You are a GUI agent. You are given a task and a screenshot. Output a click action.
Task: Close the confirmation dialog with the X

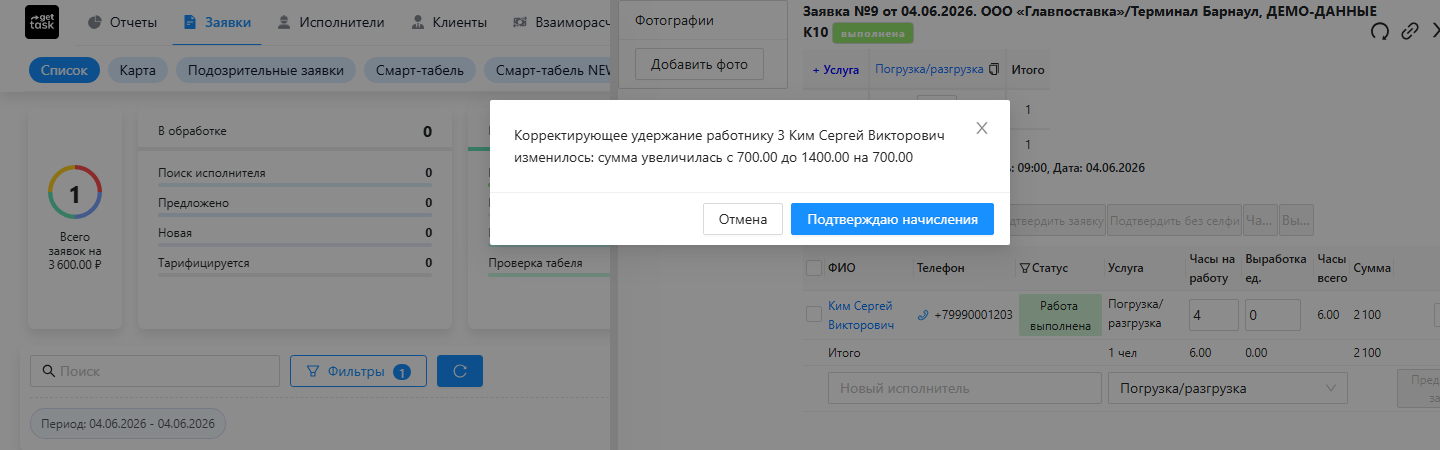982,128
